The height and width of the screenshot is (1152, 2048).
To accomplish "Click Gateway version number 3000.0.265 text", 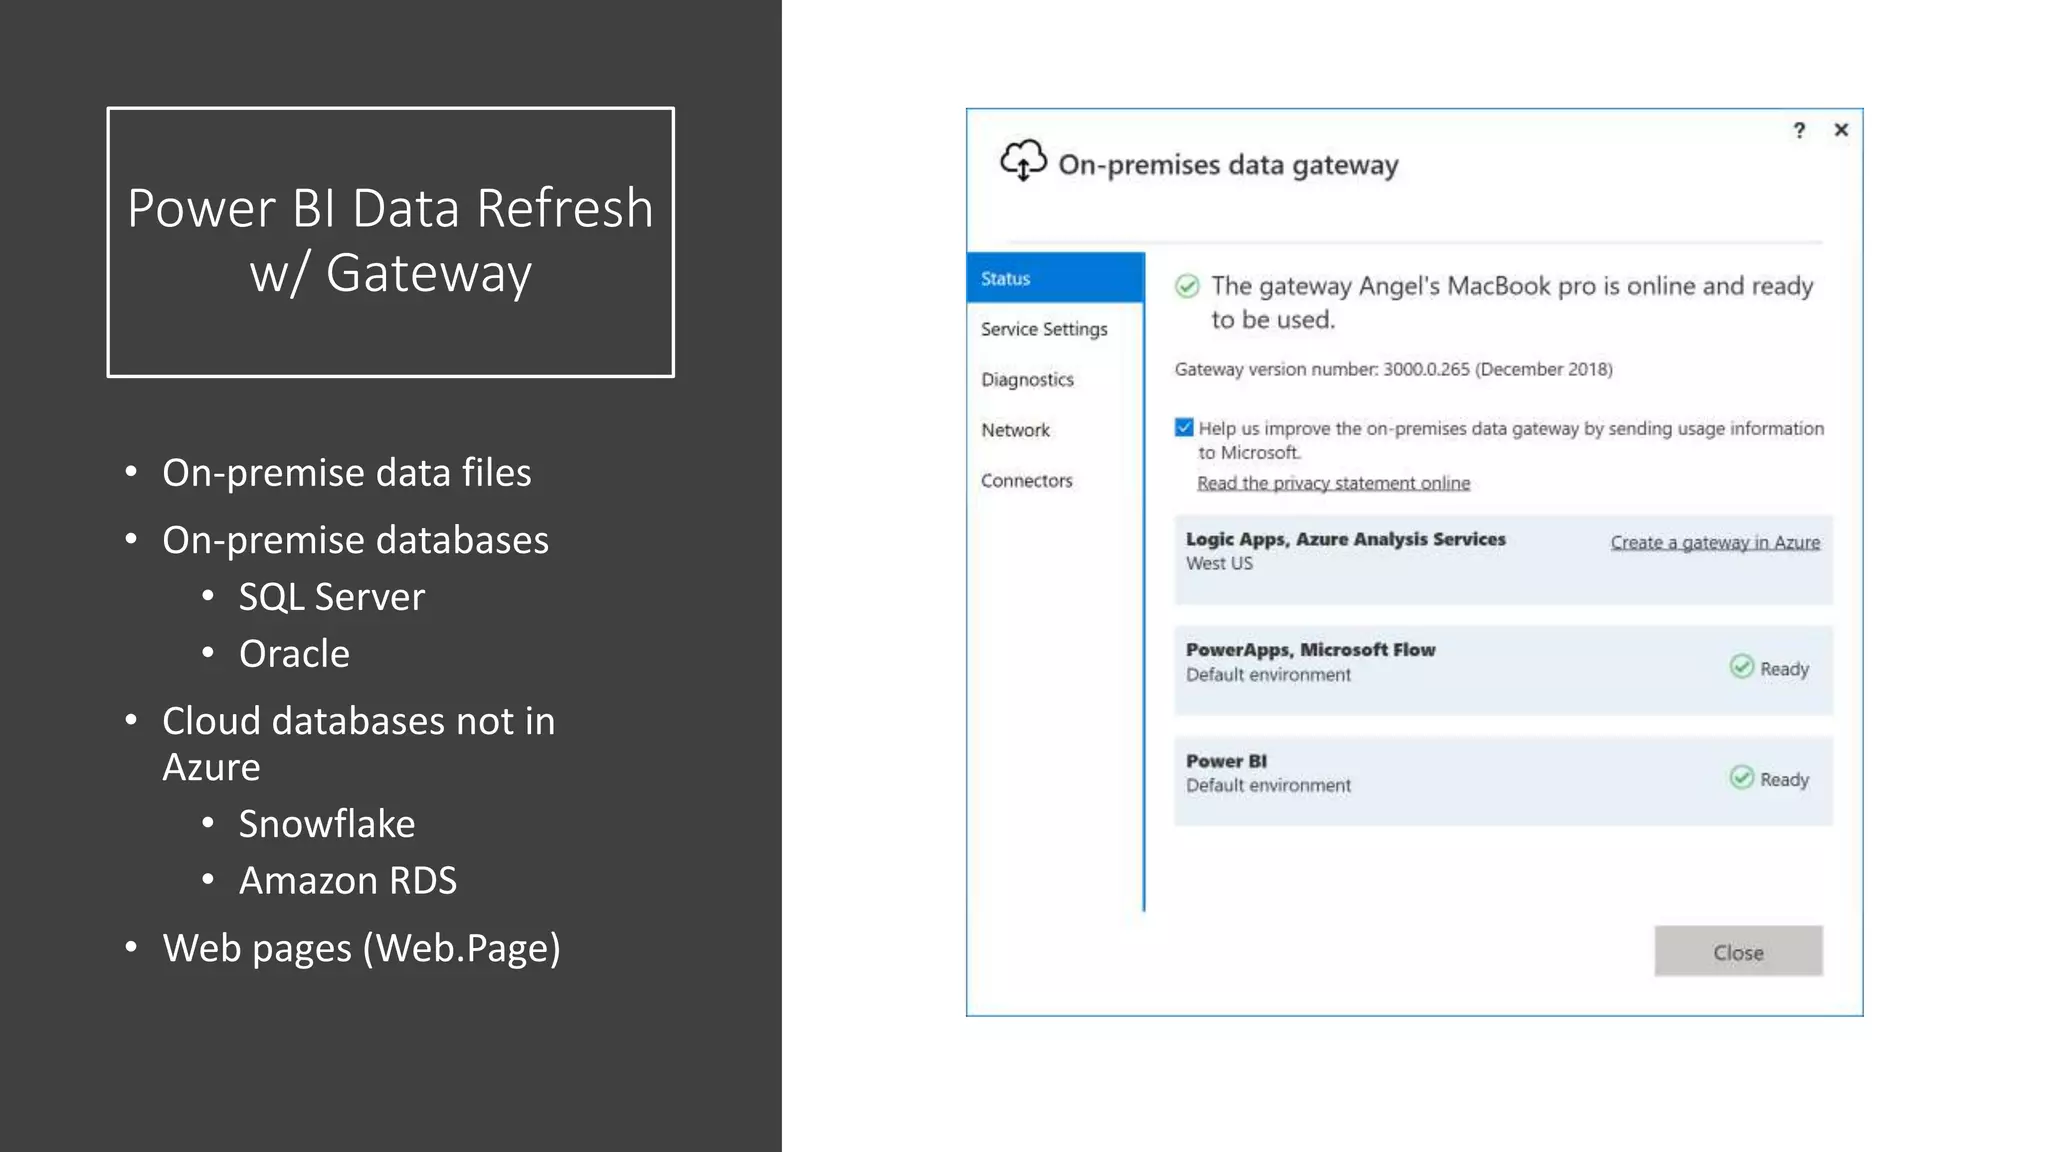I will coord(1393,369).
